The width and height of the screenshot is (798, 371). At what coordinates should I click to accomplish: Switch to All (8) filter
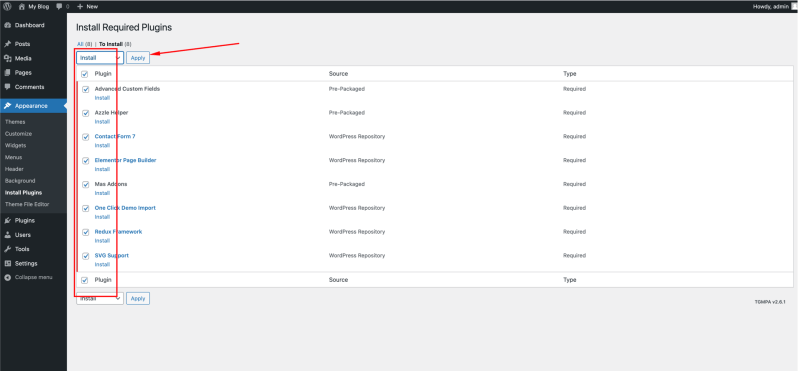(x=84, y=44)
